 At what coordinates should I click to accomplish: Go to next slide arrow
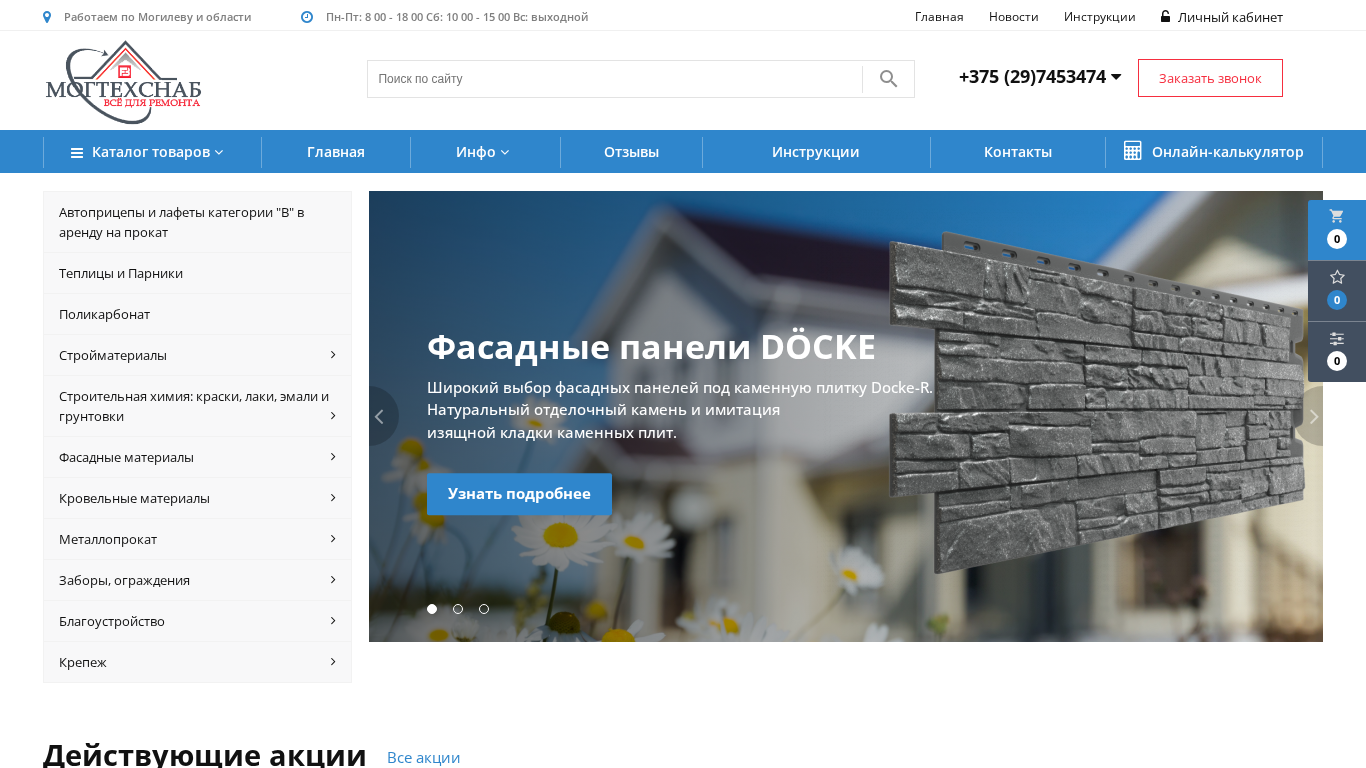click(x=1312, y=417)
